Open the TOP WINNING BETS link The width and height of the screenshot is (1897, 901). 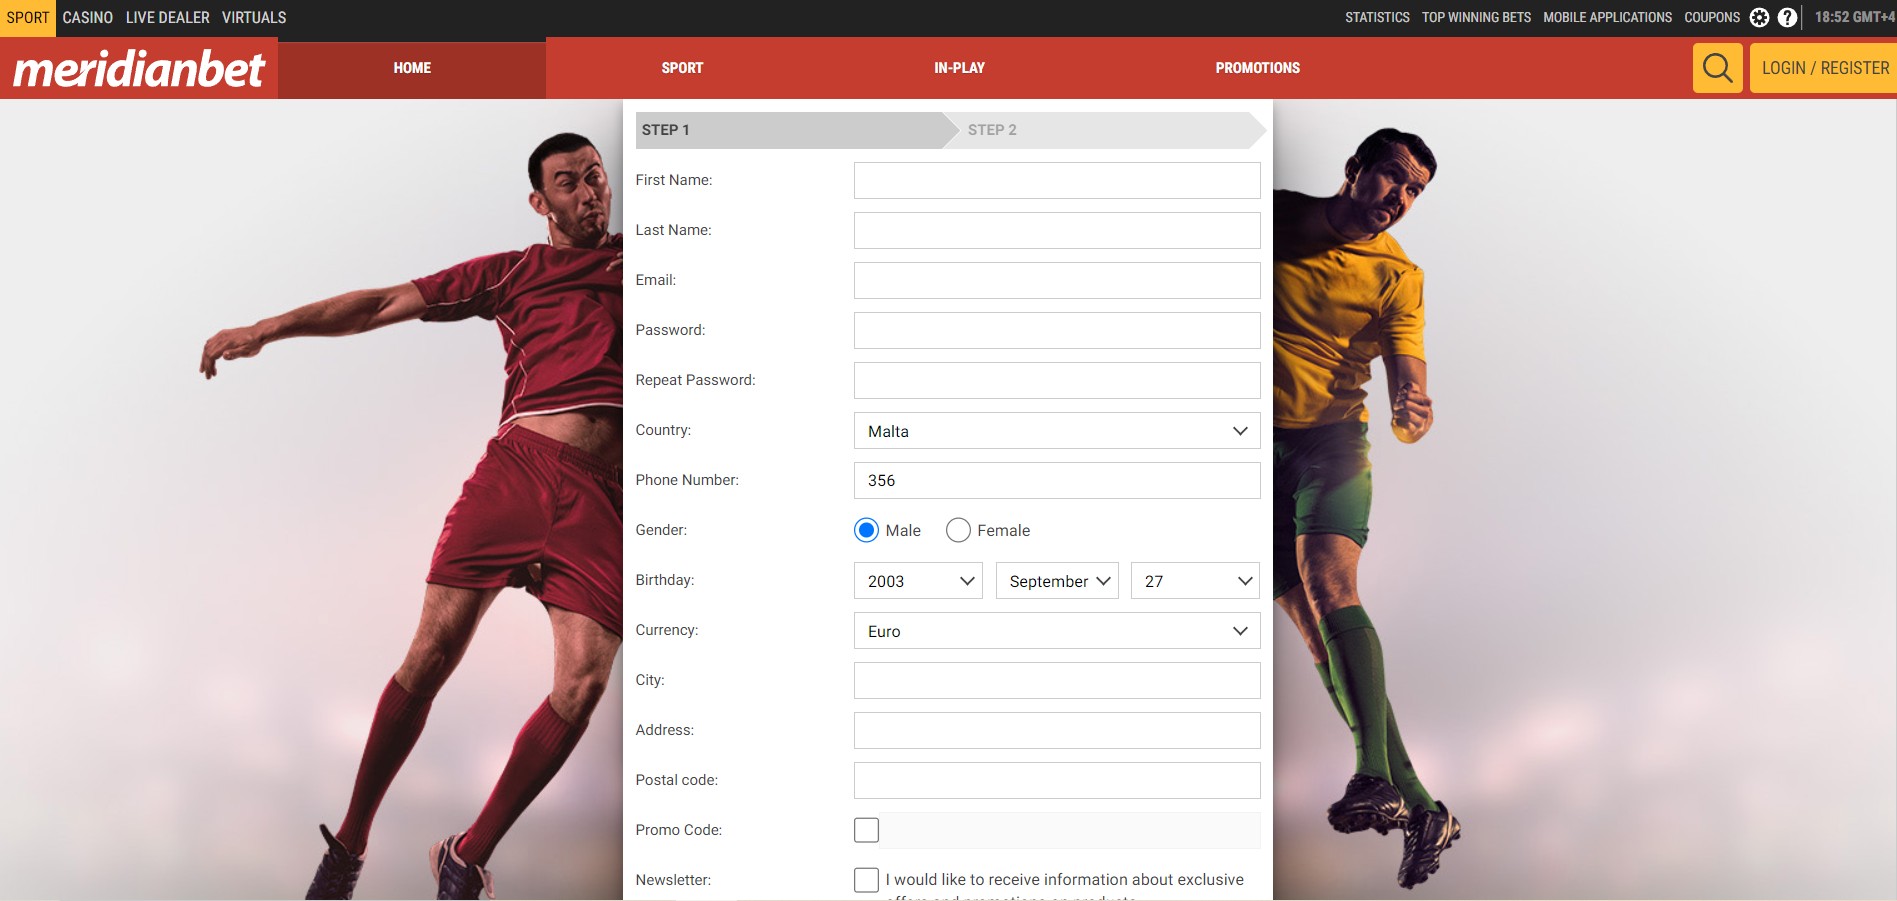coord(1476,17)
